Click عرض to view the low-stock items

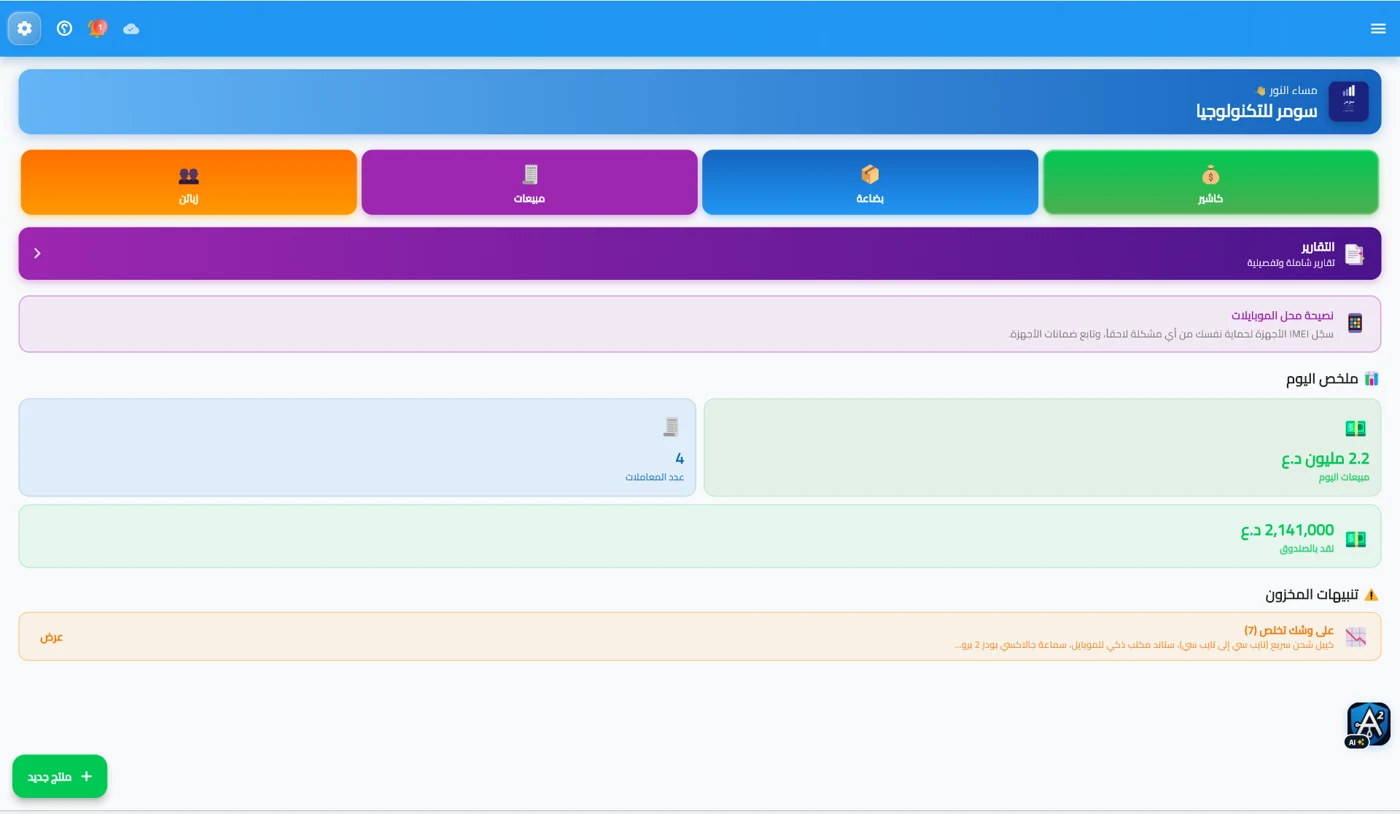pyautogui.click(x=52, y=637)
